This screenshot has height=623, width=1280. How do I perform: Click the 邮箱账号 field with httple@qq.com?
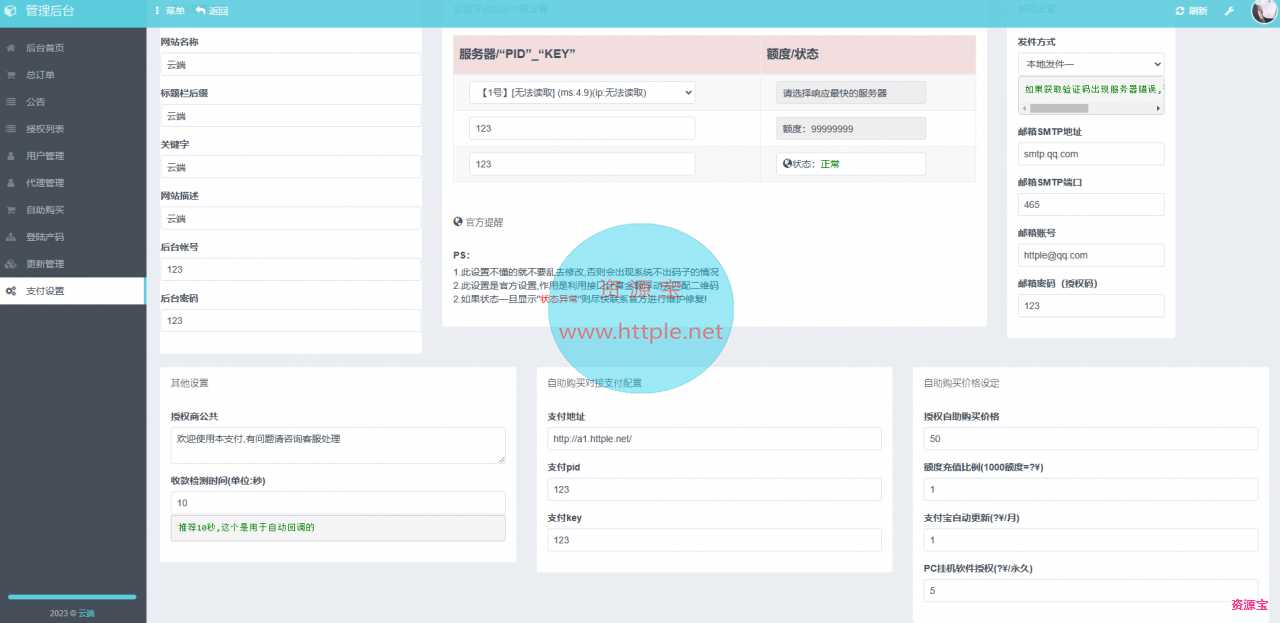point(1091,255)
